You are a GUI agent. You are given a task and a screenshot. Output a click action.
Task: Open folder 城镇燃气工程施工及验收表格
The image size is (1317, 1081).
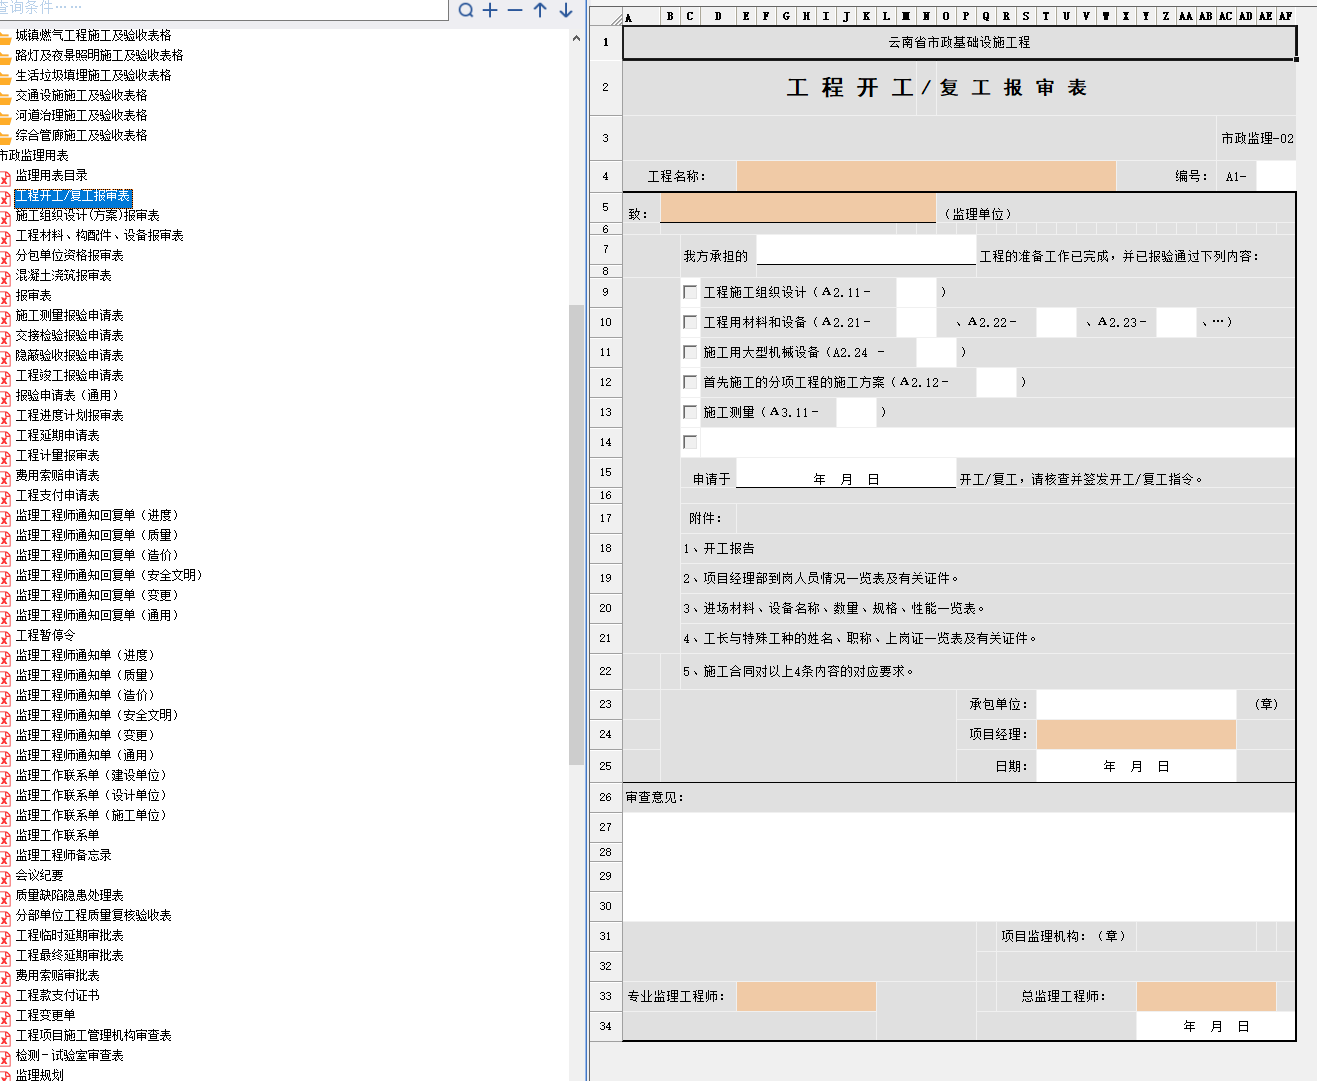tap(93, 35)
